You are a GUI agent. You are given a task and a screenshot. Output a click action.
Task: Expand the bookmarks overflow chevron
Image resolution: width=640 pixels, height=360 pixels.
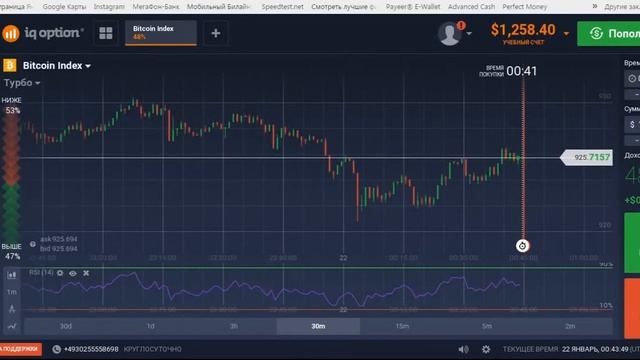595,6
